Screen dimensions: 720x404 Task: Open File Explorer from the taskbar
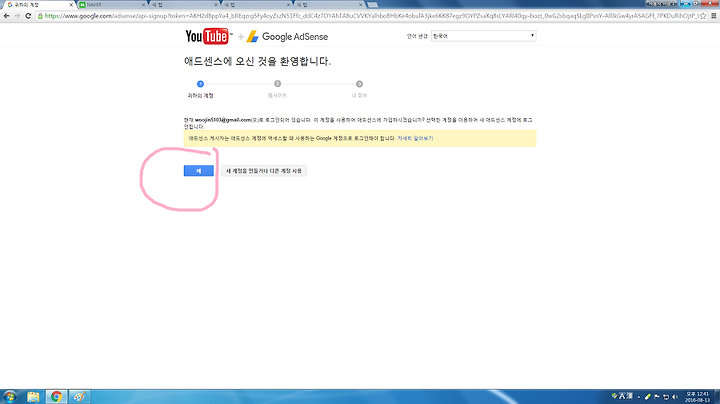(33, 397)
